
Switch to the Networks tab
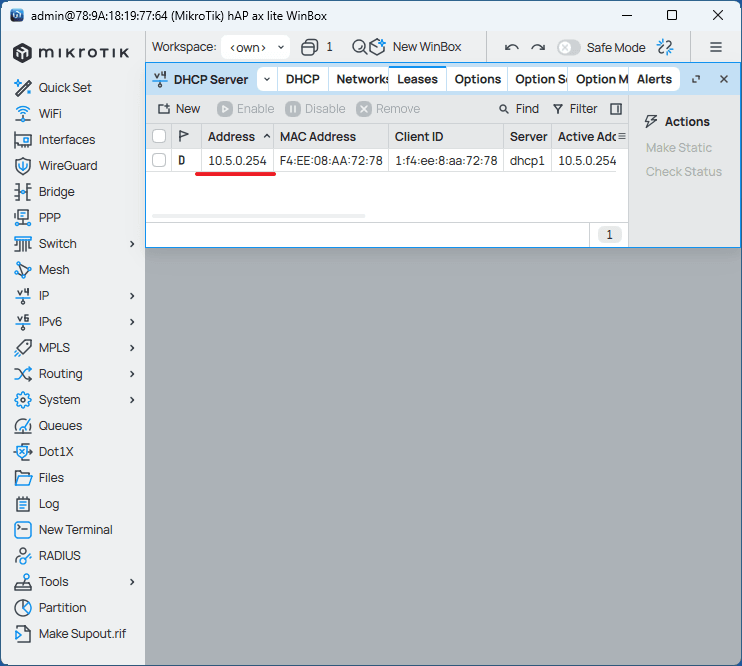pyautogui.click(x=362, y=79)
